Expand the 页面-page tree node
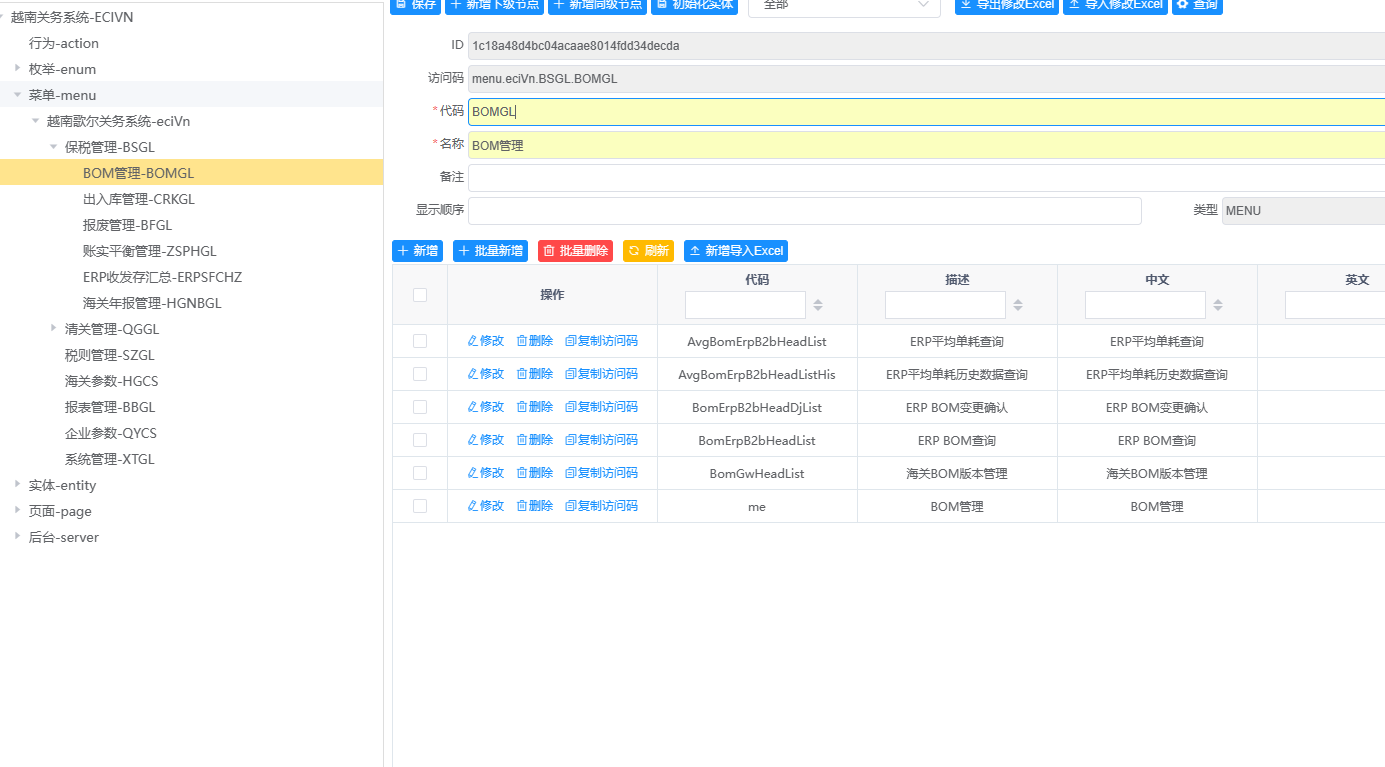1385x767 pixels. (17, 510)
